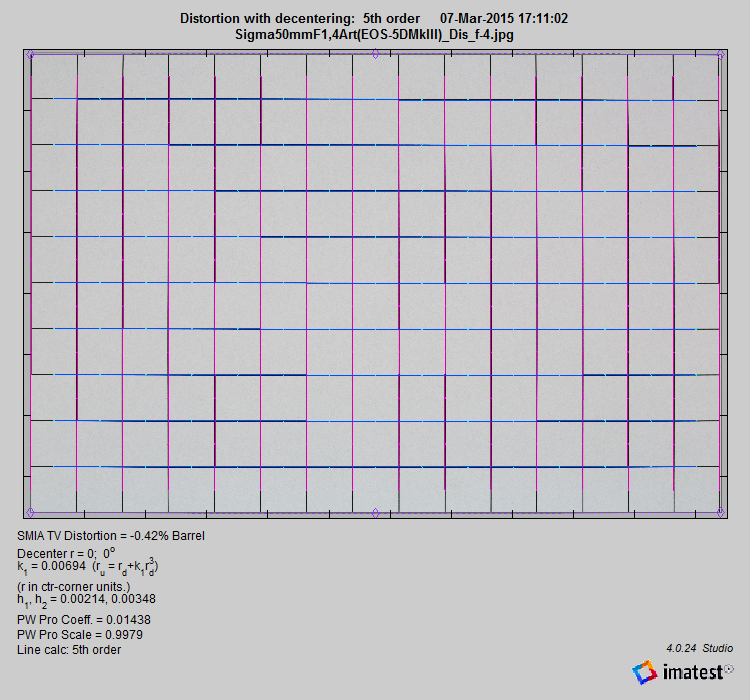Click the 'Line calc: 5th order' text

point(69,650)
